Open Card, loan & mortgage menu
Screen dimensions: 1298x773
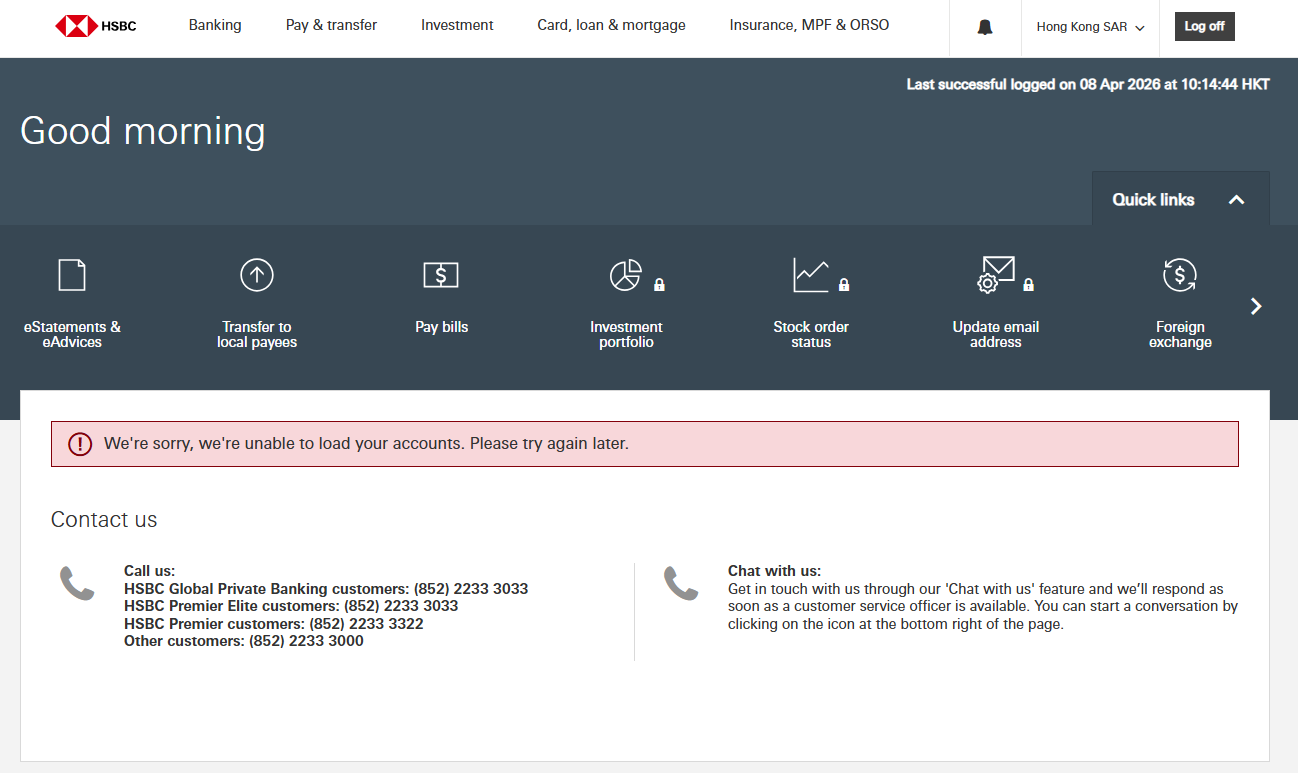[x=611, y=25]
